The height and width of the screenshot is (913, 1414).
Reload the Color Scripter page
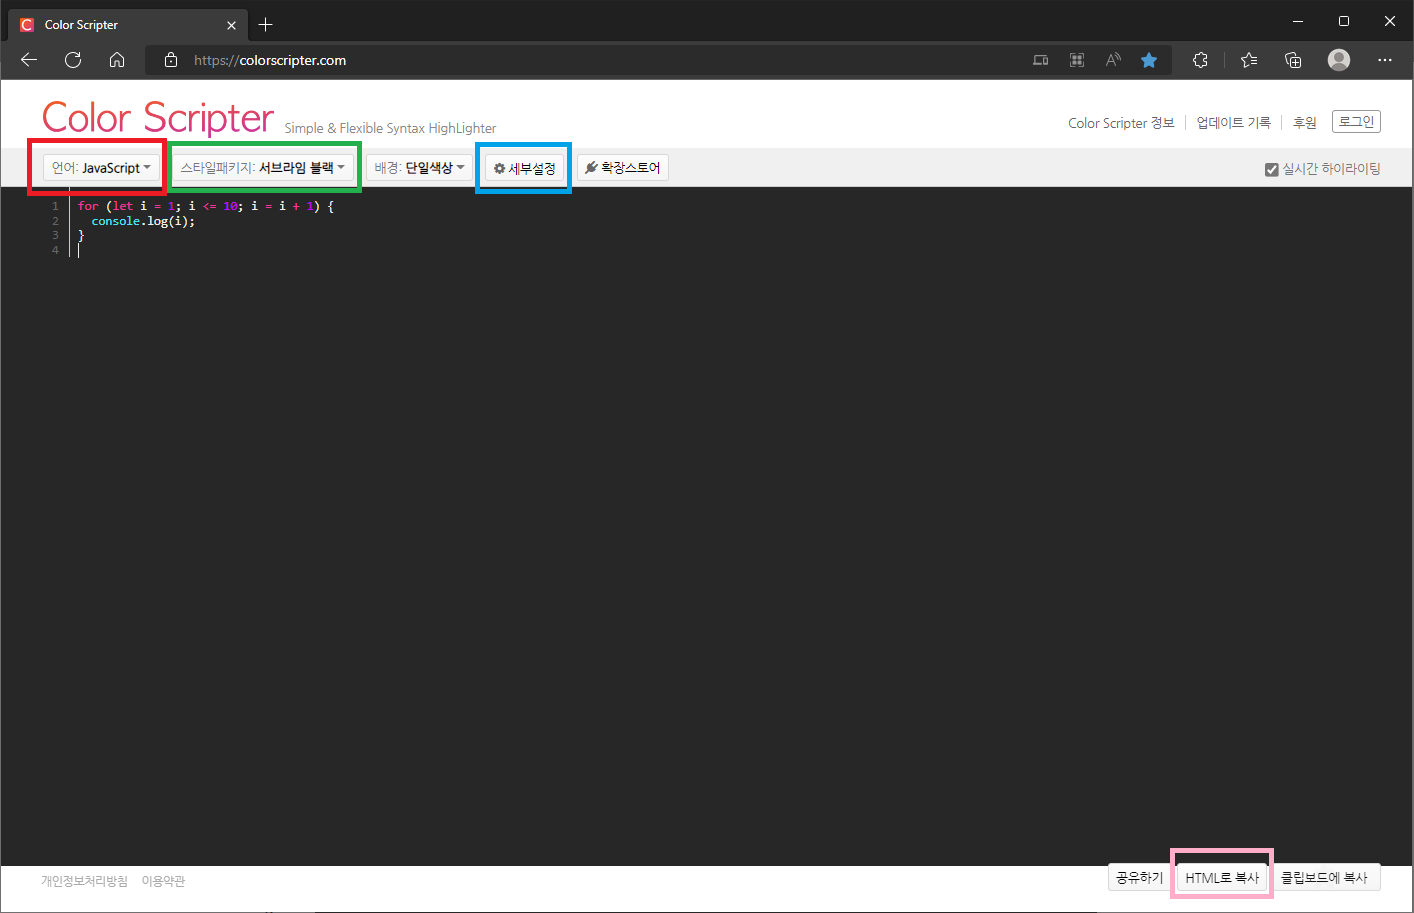[73, 60]
